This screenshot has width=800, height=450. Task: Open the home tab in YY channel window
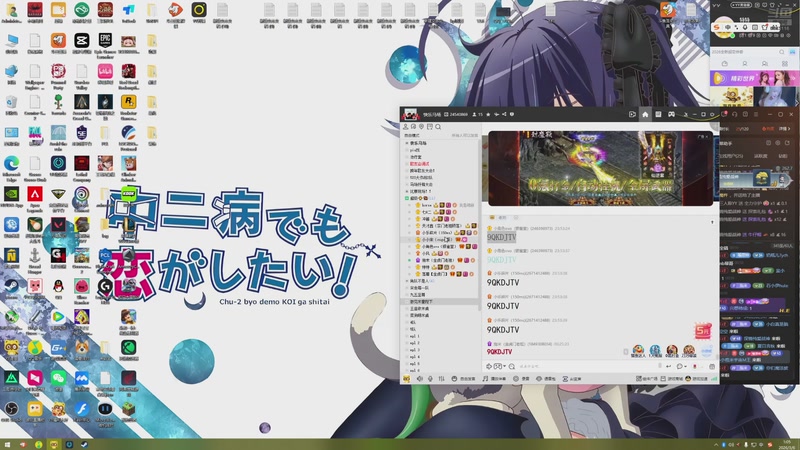click(645, 114)
